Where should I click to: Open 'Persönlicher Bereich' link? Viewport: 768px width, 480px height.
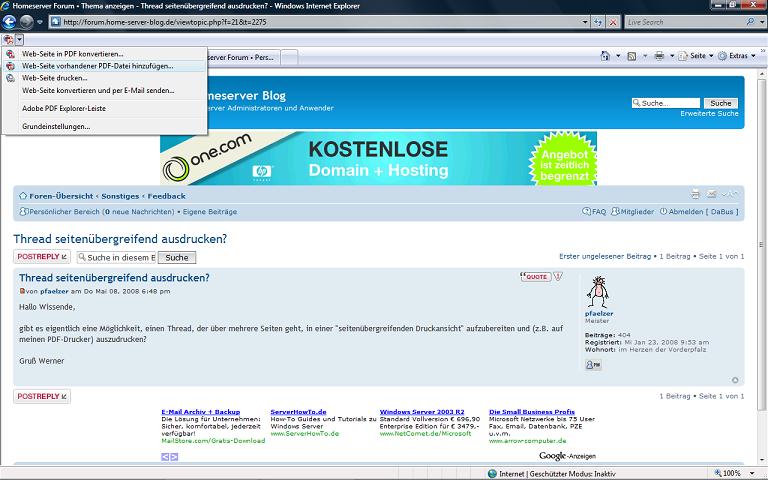[65, 212]
